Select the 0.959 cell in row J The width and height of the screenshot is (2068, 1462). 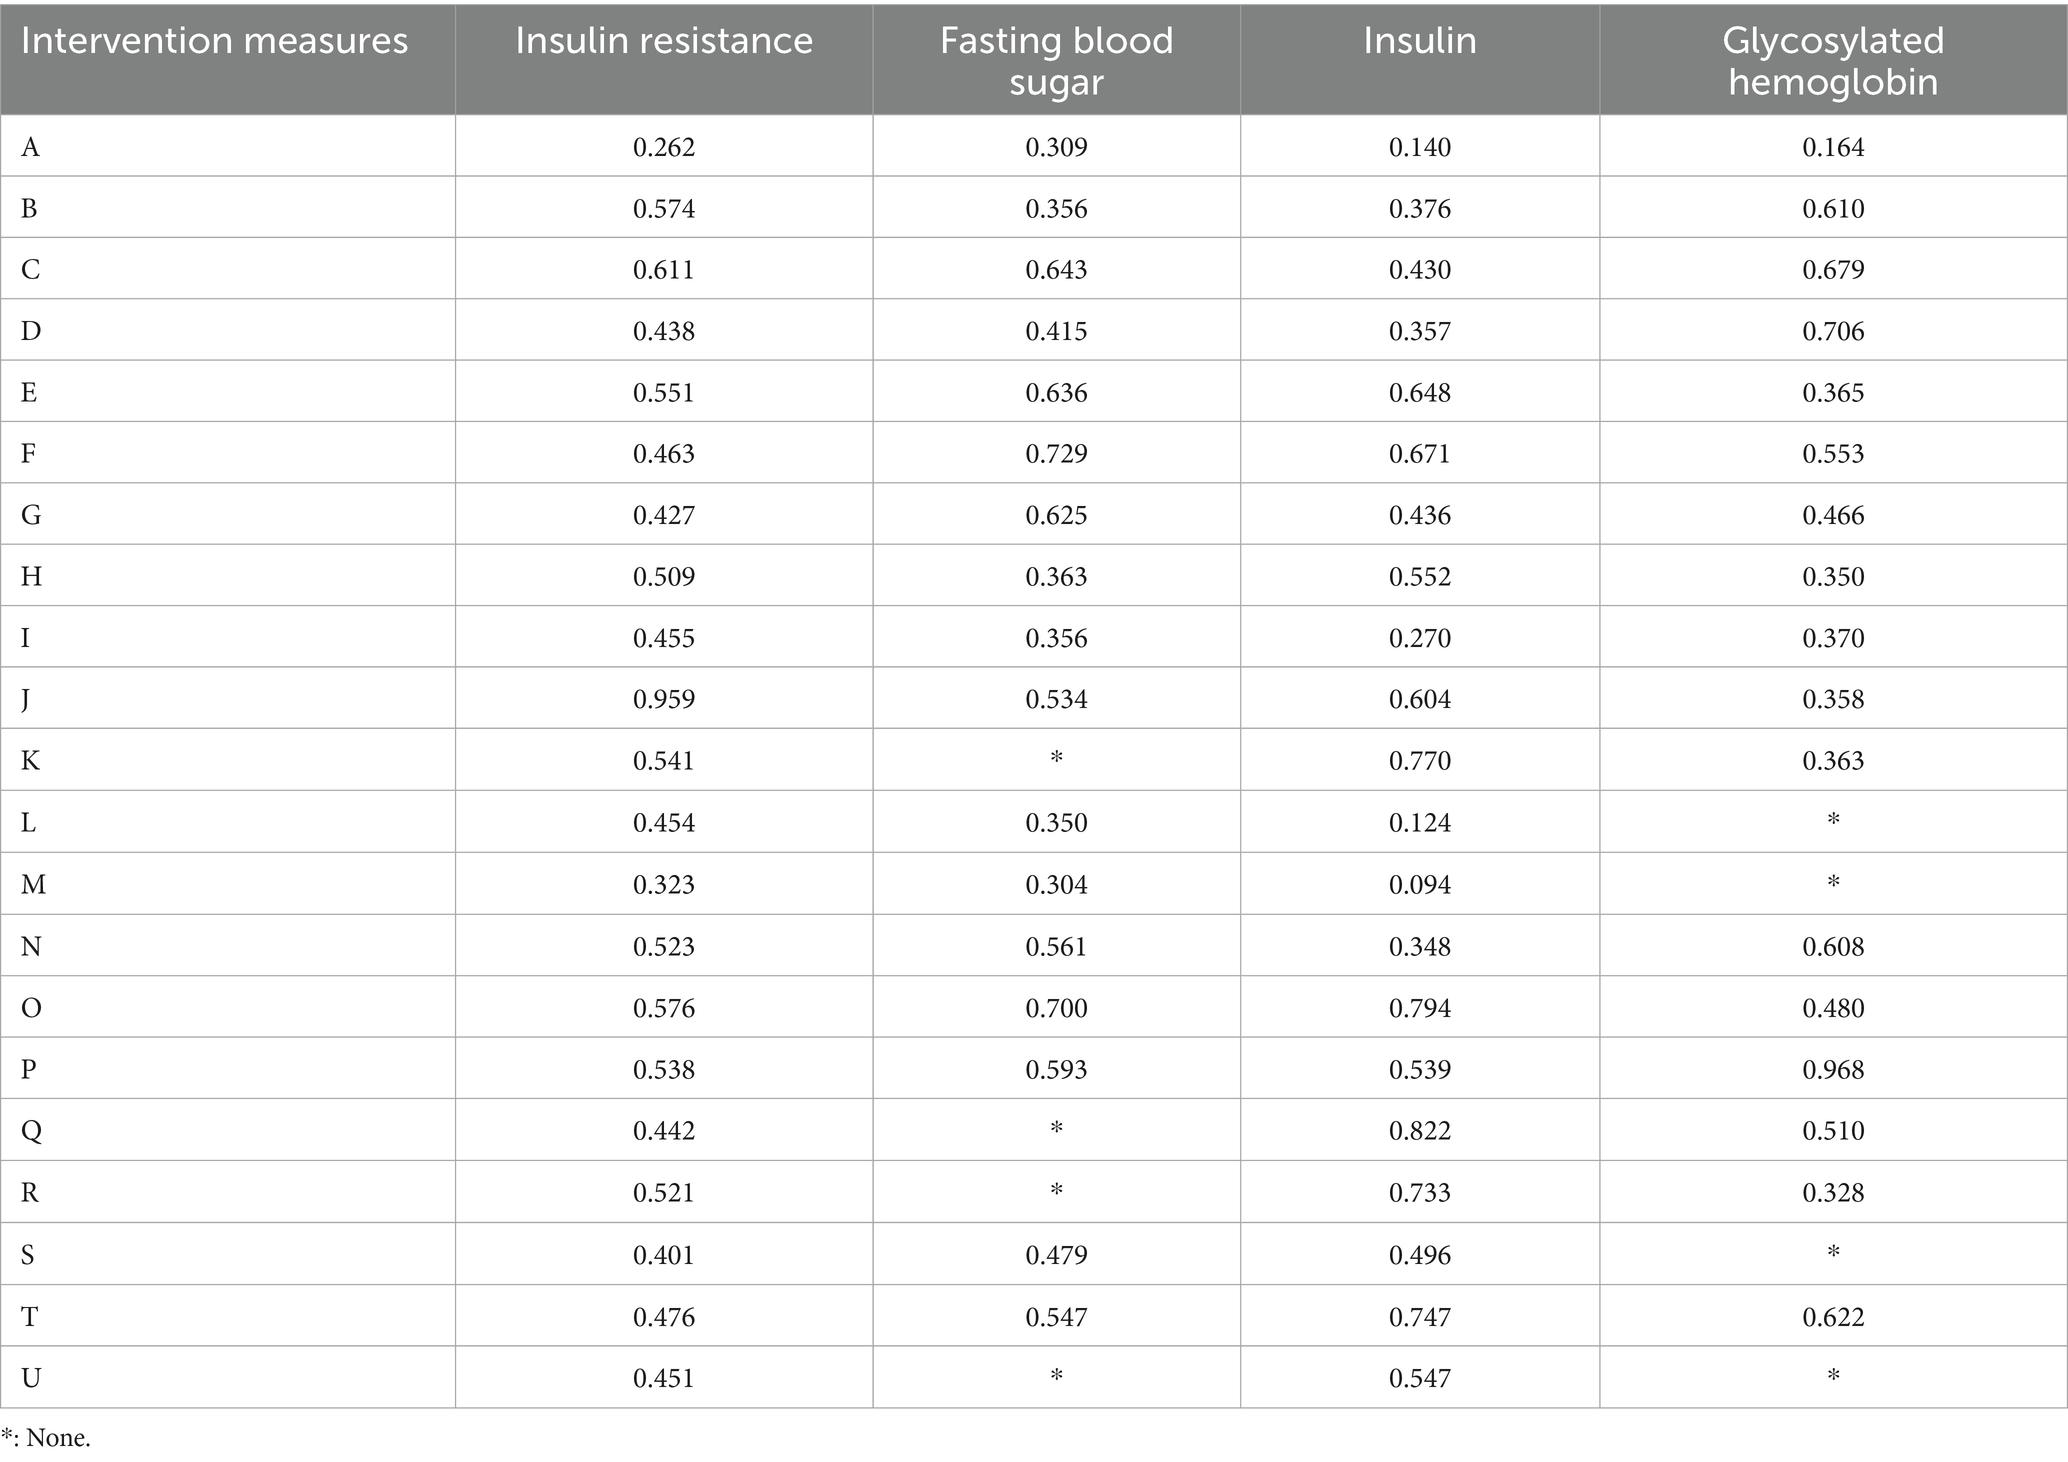[664, 699]
